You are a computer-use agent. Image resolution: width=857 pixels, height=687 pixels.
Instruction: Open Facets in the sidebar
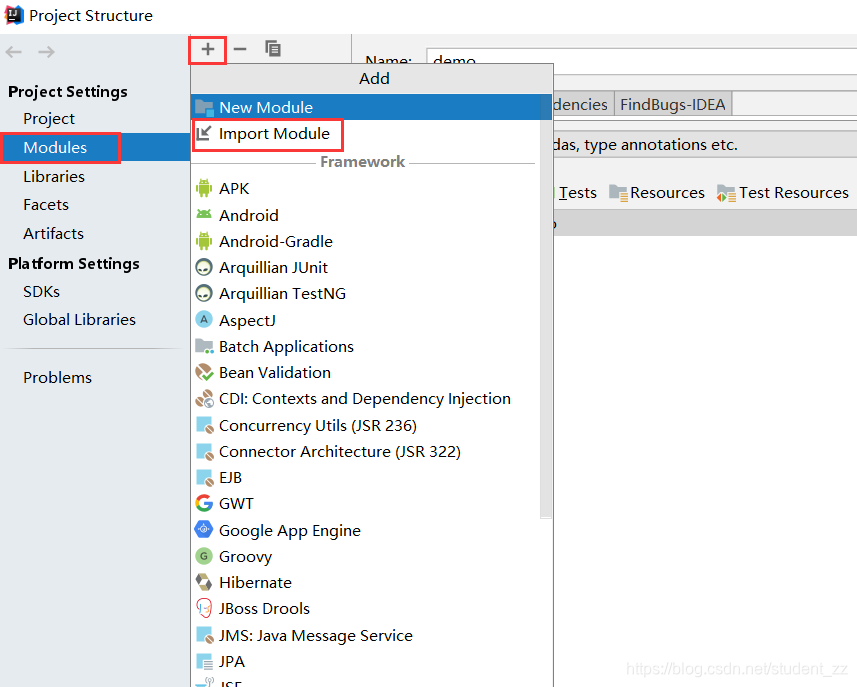tap(46, 205)
